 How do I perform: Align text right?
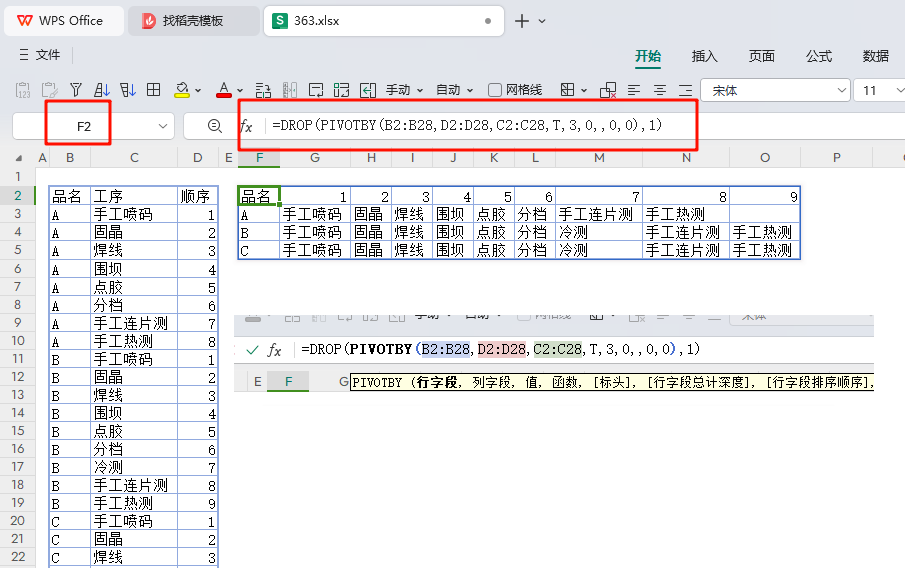pos(685,90)
